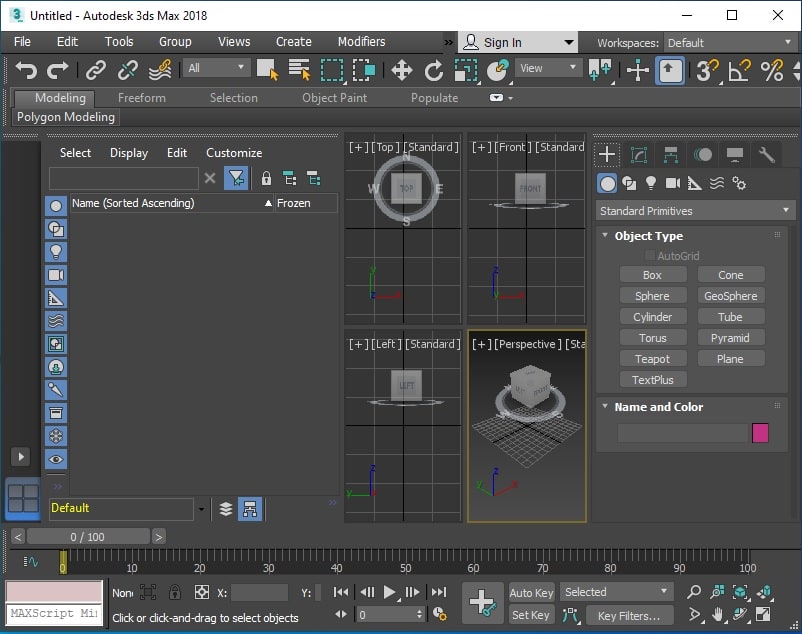The width and height of the screenshot is (802, 634).
Task: Open the Modify command panel tab
Action: 639,154
